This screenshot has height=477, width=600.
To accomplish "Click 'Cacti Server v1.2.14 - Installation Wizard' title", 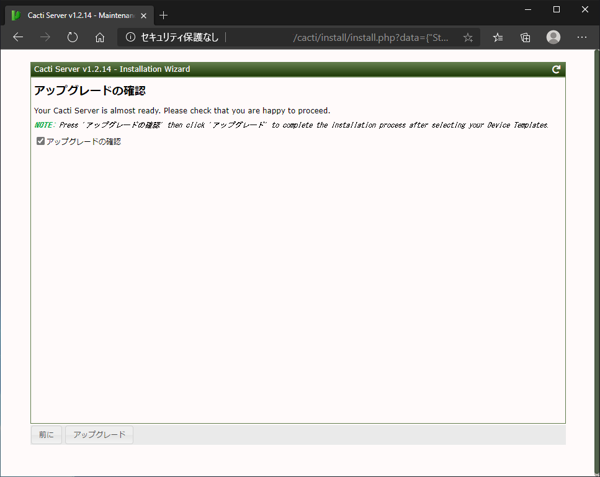I will (x=112, y=69).
